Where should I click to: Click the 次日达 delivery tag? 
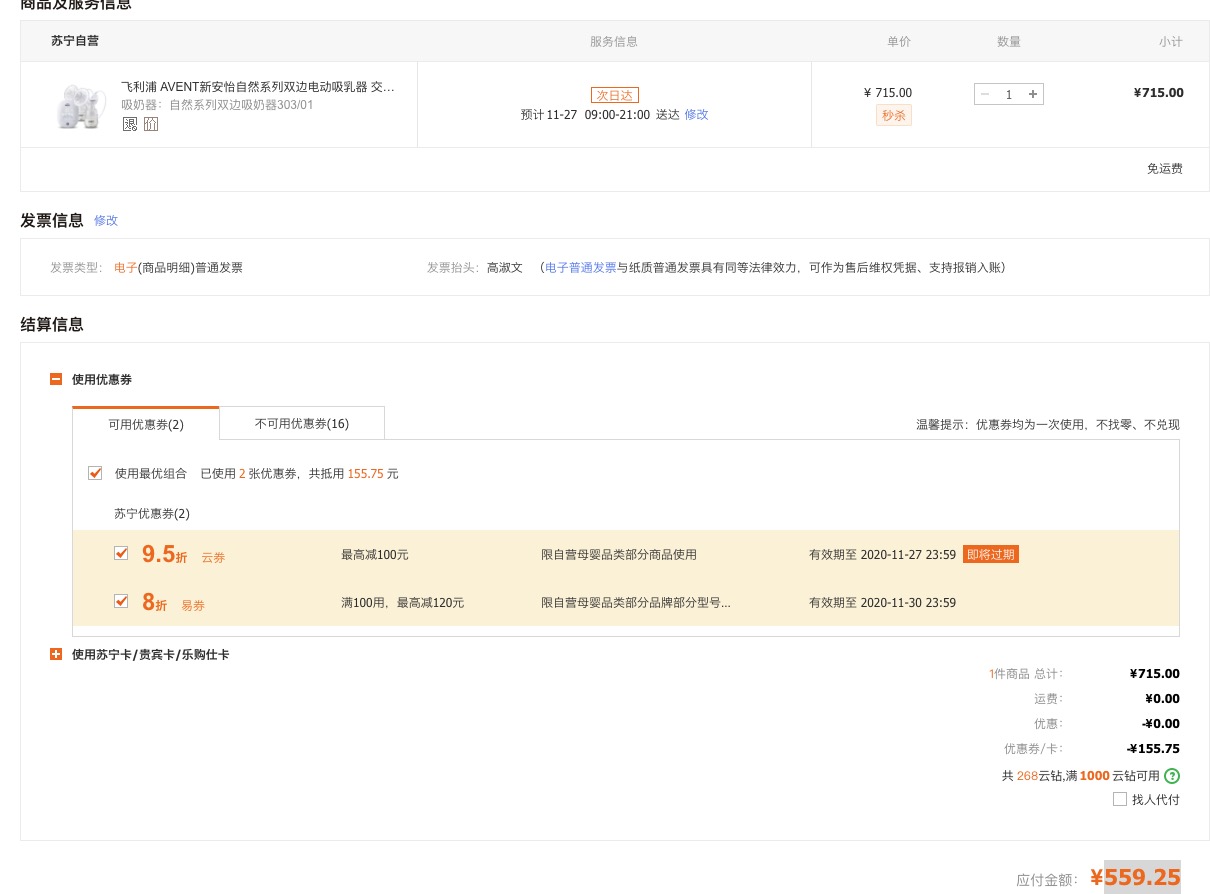(615, 95)
